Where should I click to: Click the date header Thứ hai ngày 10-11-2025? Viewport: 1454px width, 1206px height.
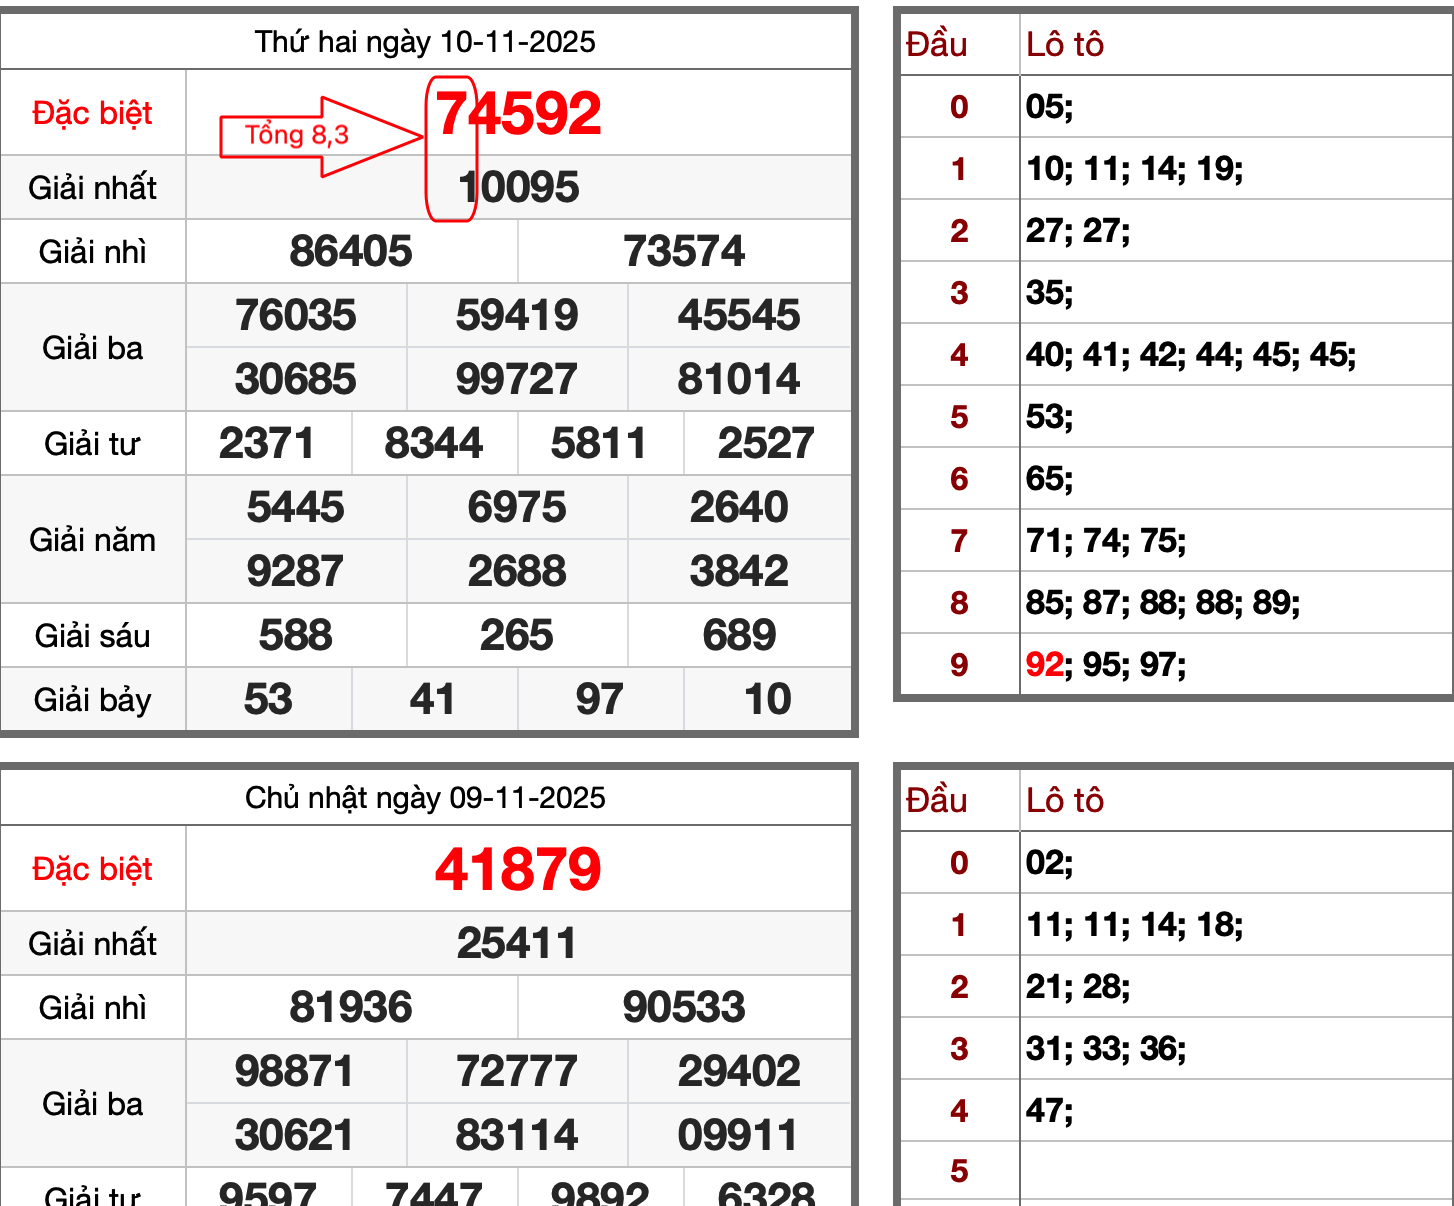pos(425,42)
